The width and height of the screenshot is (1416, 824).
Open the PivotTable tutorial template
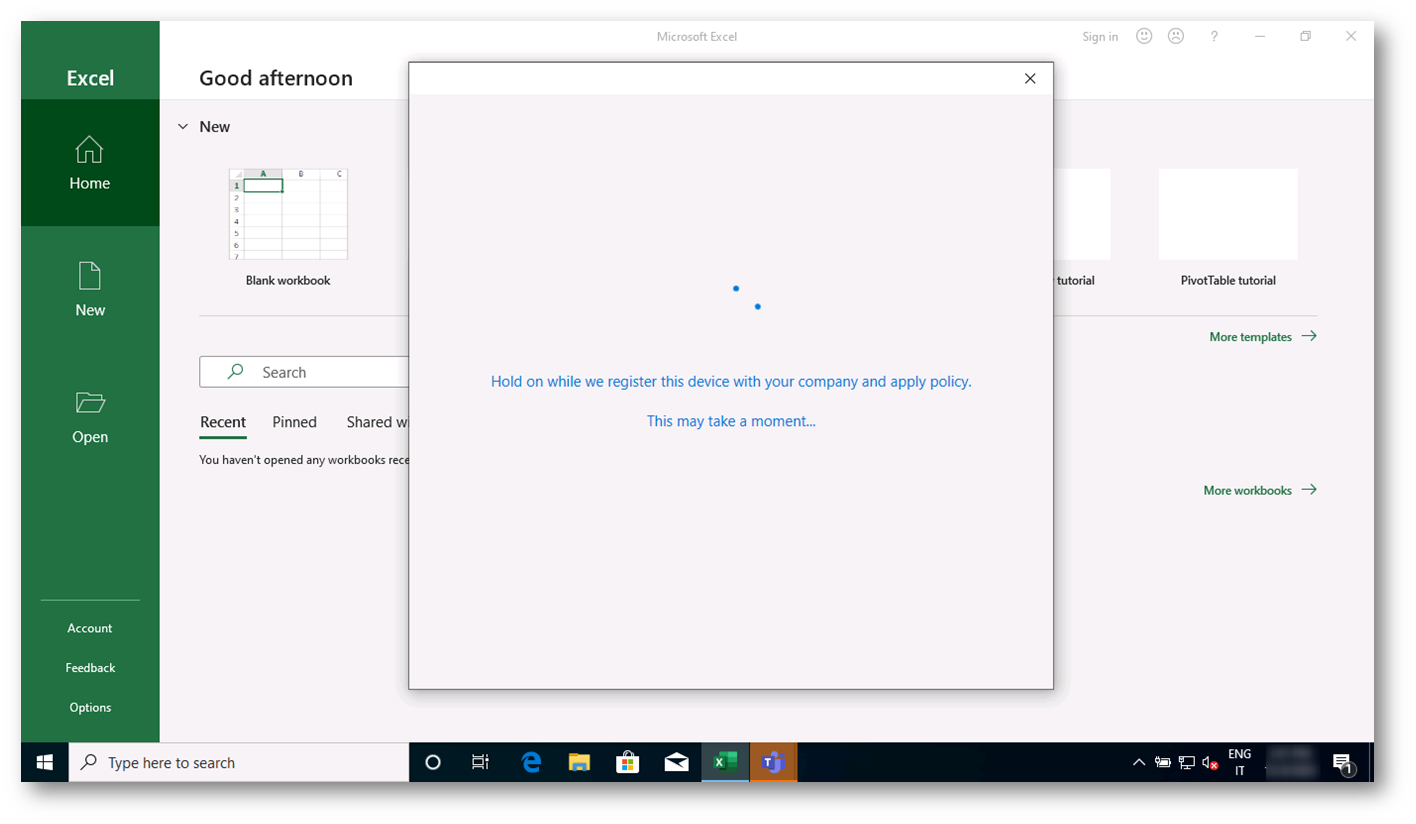pyautogui.click(x=1228, y=227)
